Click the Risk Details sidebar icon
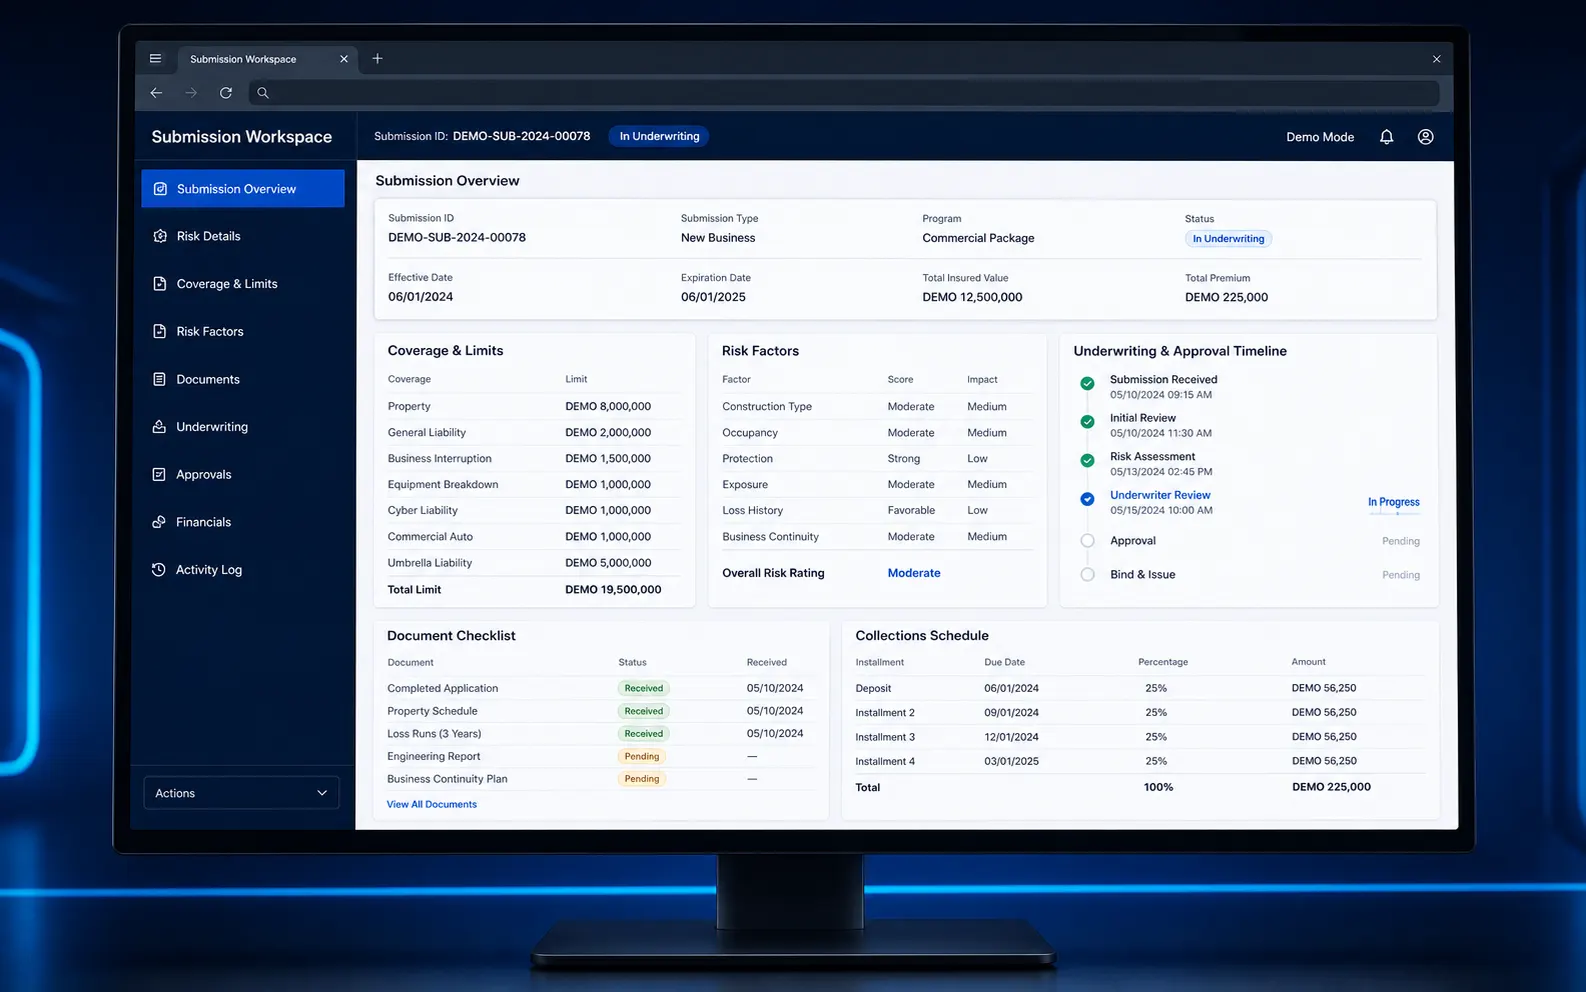Image resolution: width=1586 pixels, height=992 pixels. click(160, 236)
